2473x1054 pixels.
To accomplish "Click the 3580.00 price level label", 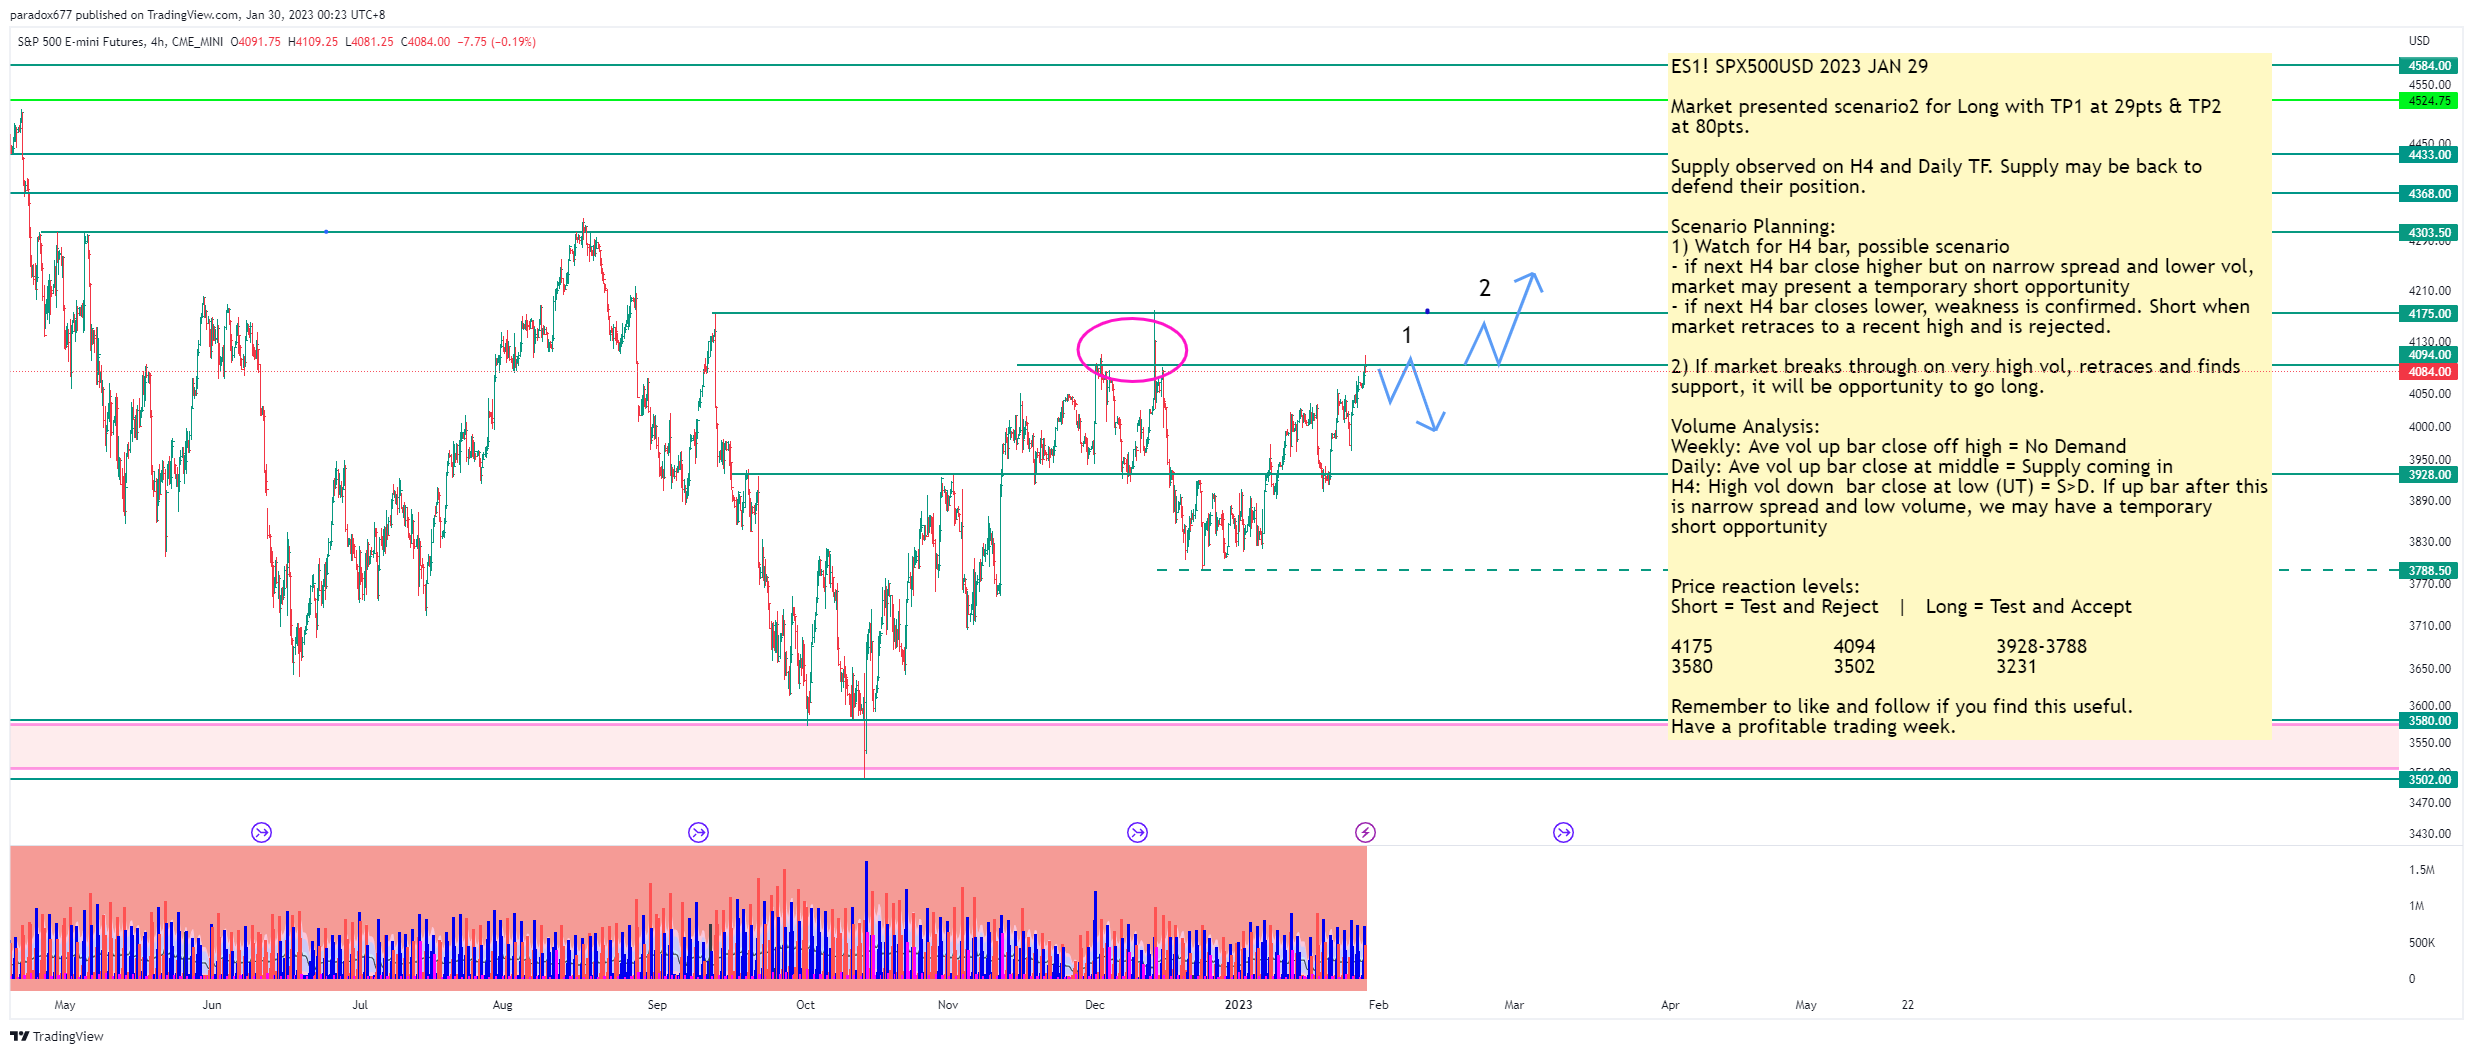I will click(2429, 721).
